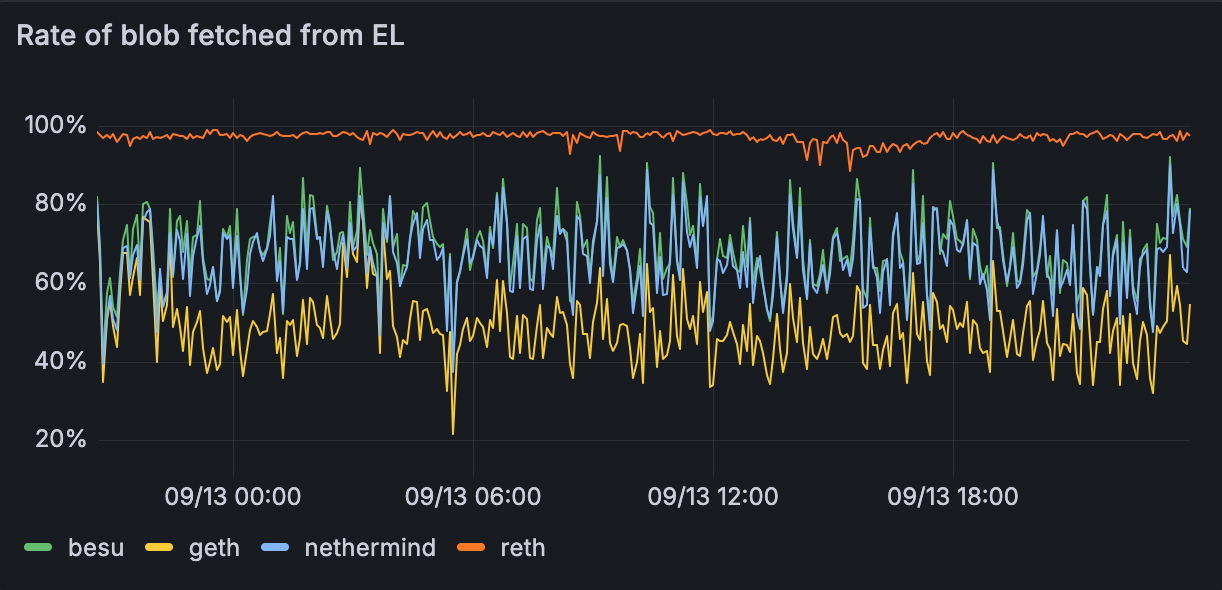Toggle the nethermind legend label
The height and width of the screenshot is (590, 1222).
click(370, 547)
